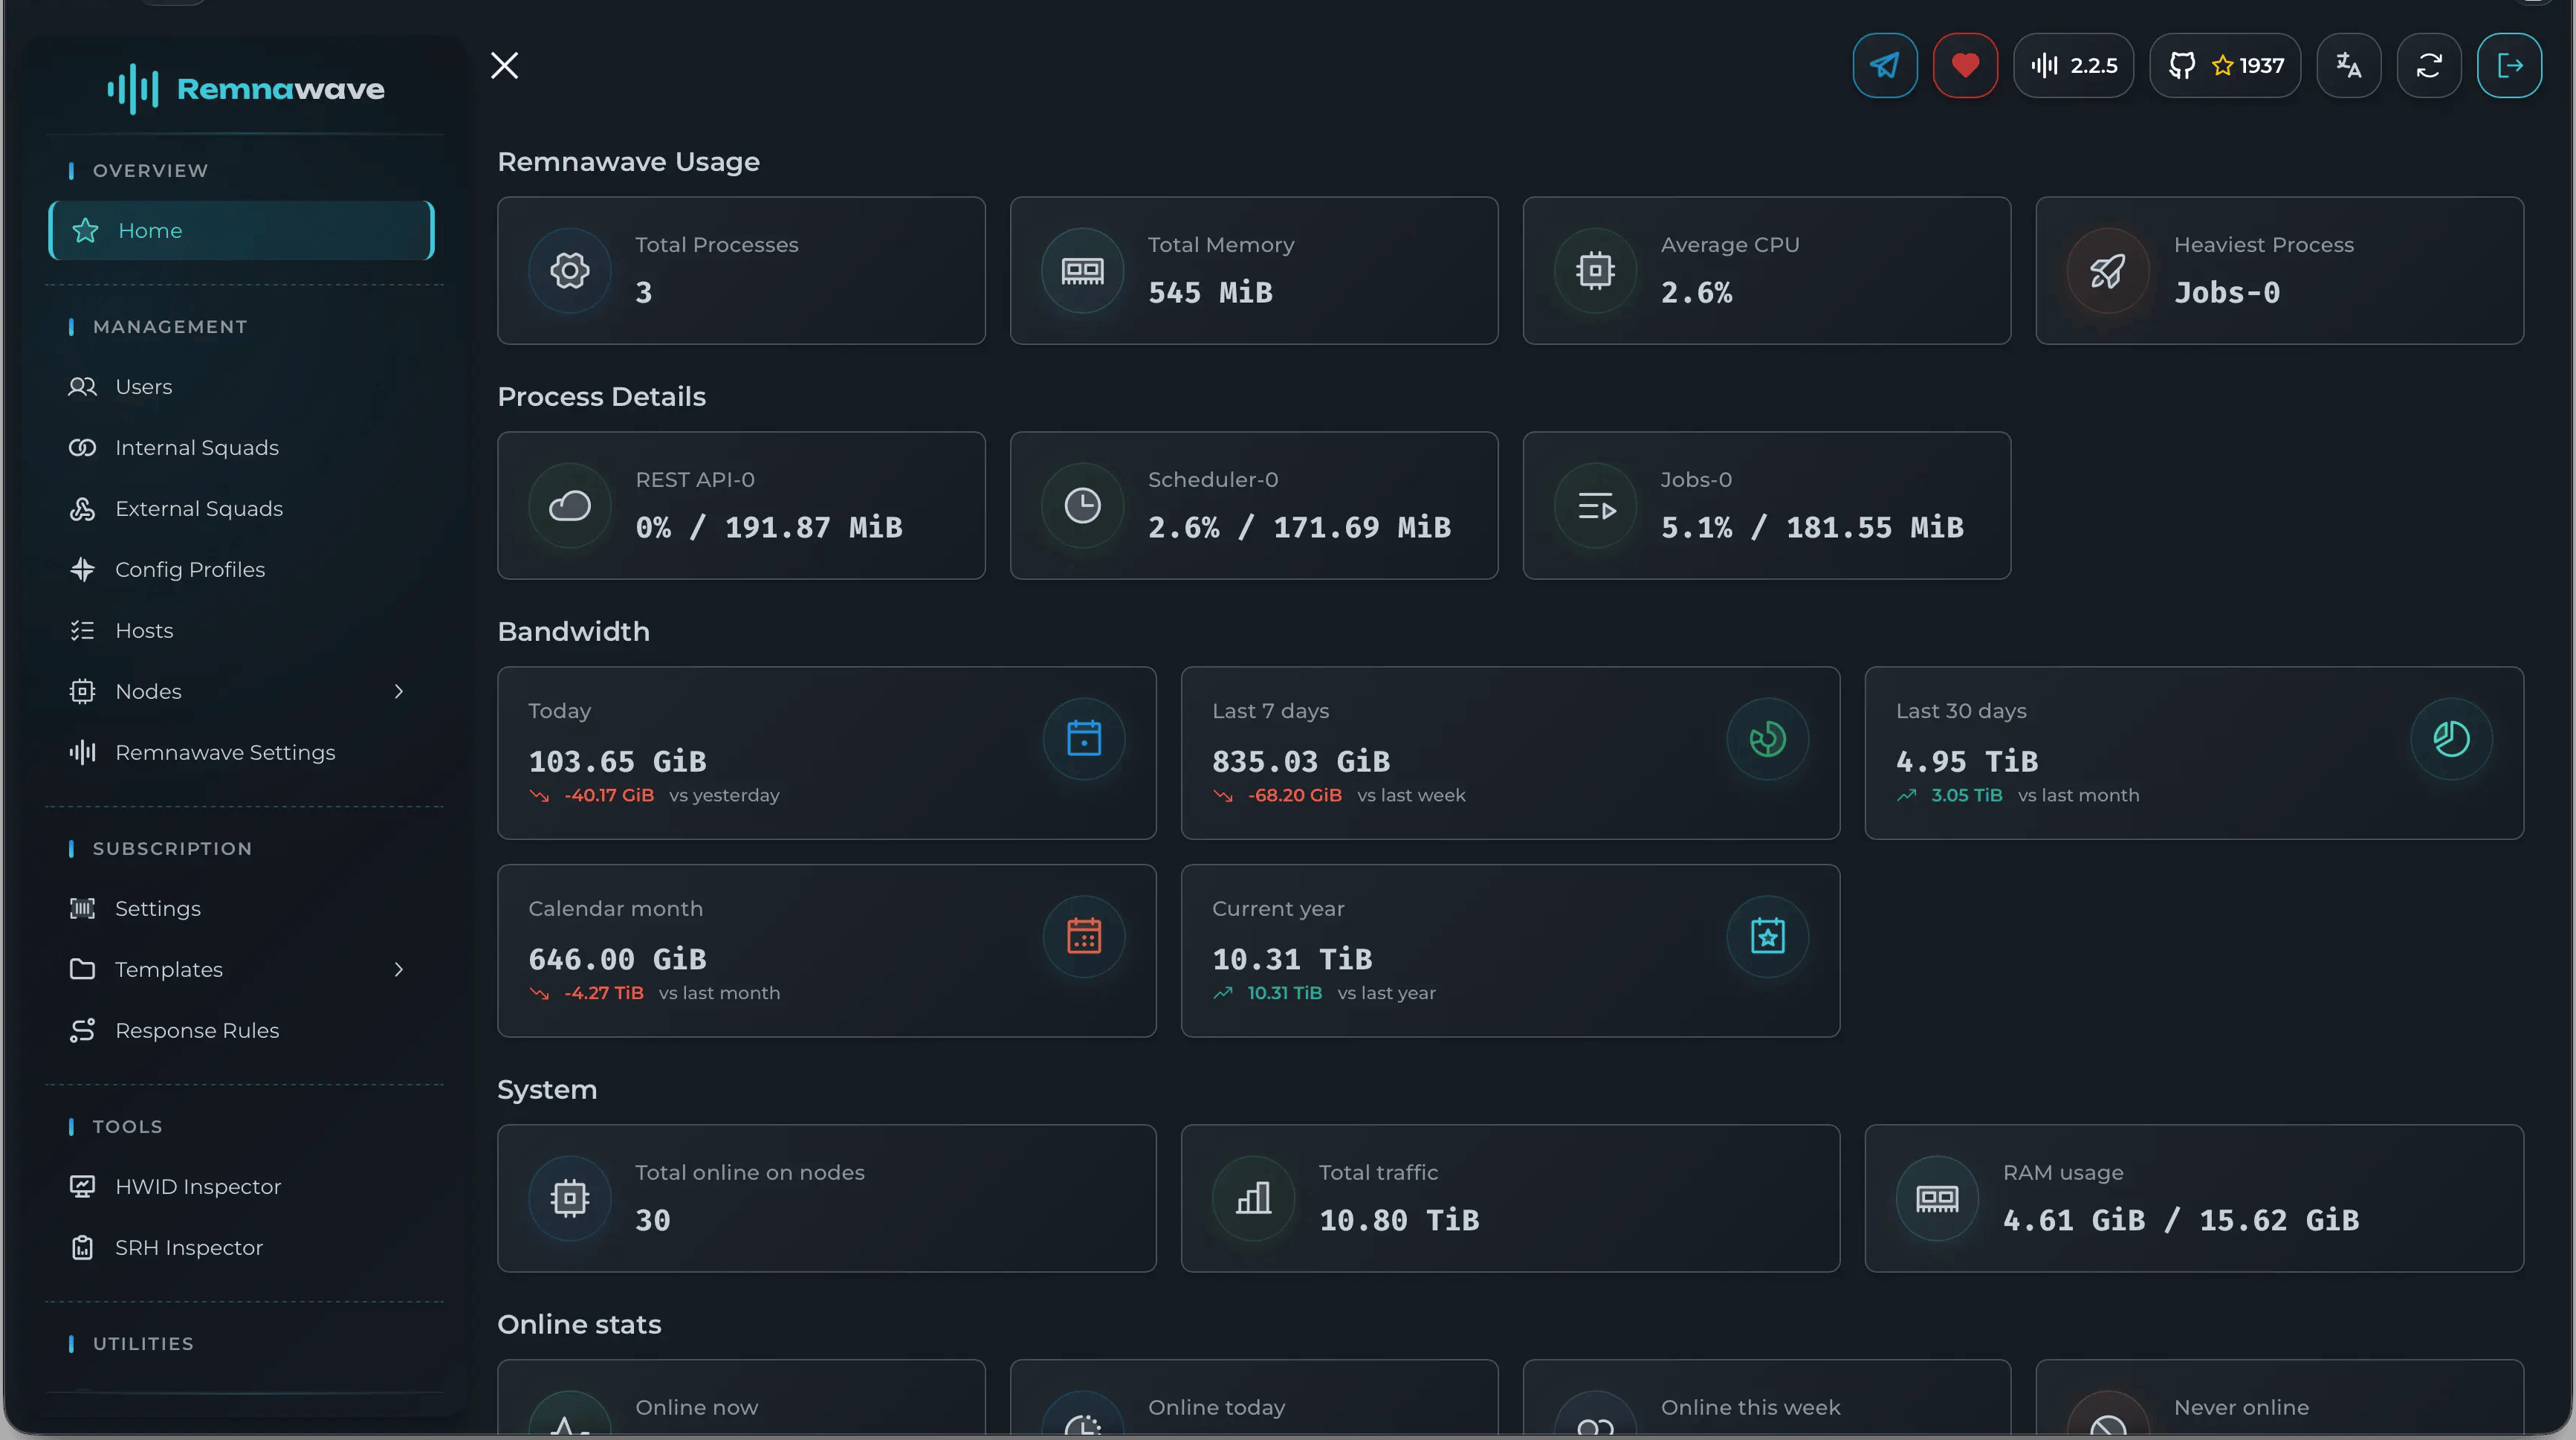Open SRH Inspector tool
This screenshot has height=1440, width=2576.
click(x=242, y=1248)
